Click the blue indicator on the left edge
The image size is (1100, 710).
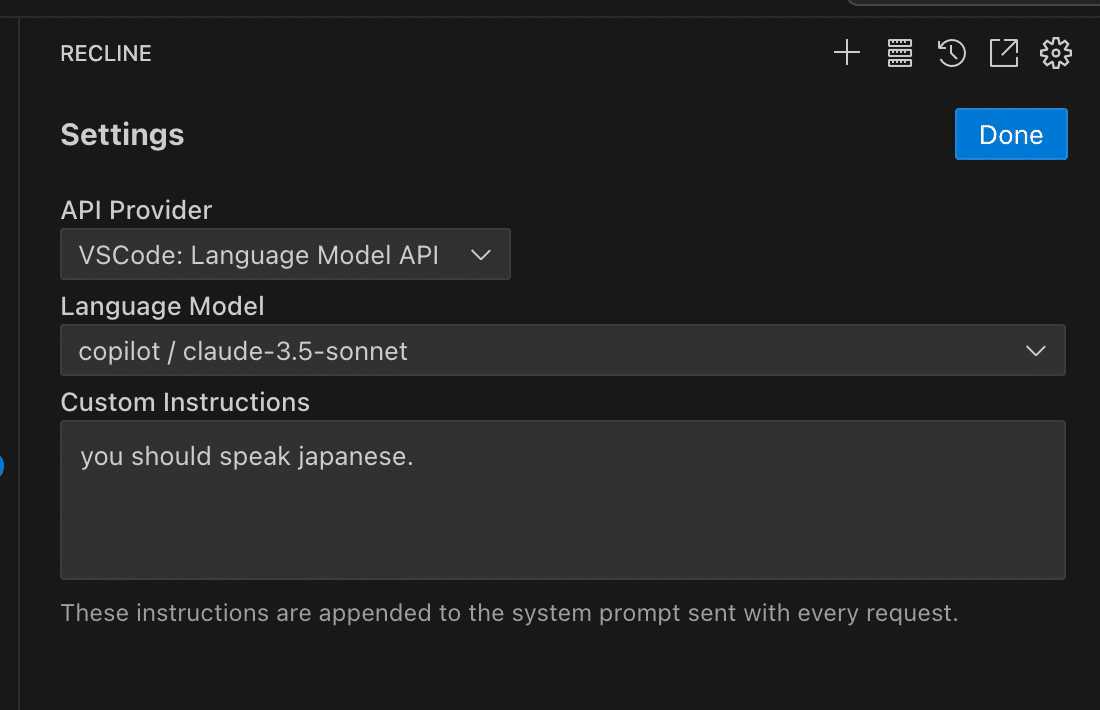(x=3, y=465)
